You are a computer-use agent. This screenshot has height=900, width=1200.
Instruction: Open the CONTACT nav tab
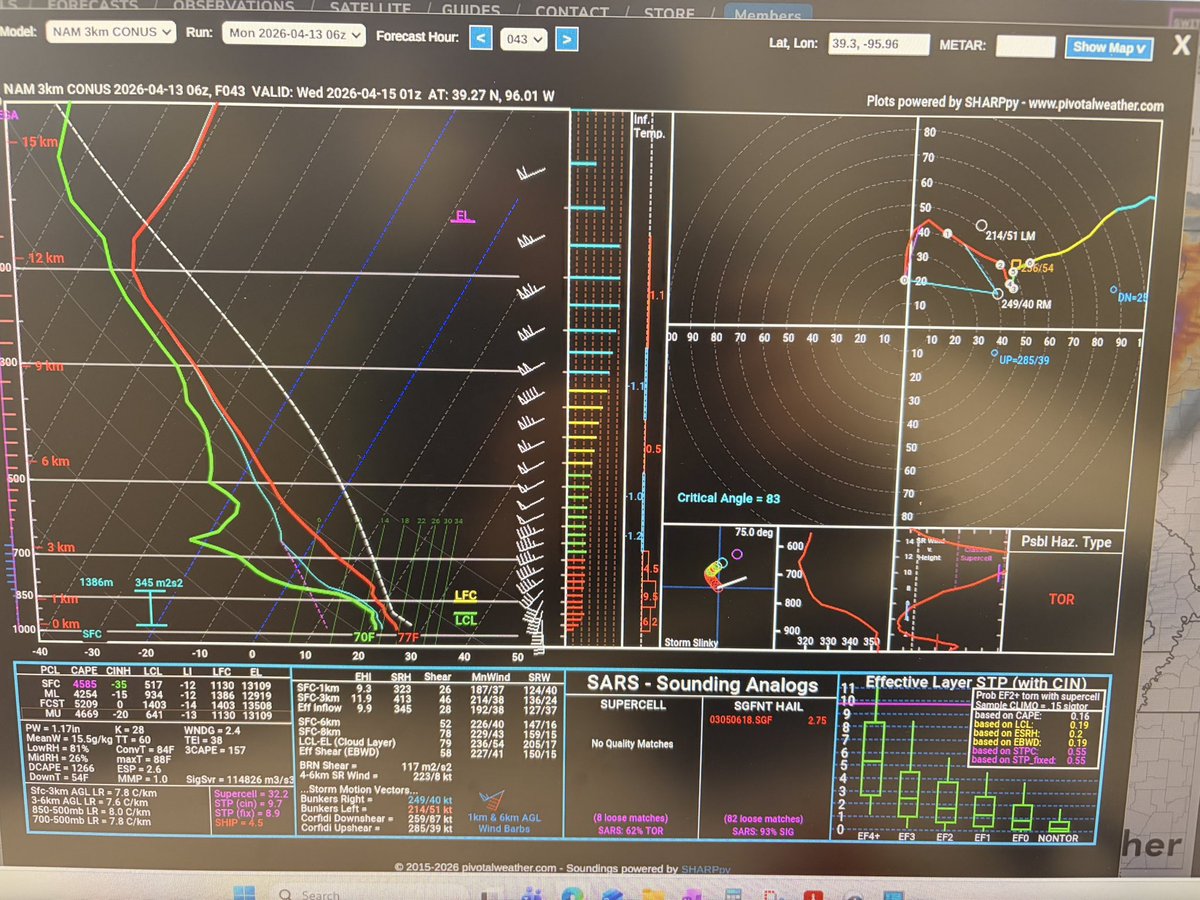pyautogui.click(x=571, y=12)
